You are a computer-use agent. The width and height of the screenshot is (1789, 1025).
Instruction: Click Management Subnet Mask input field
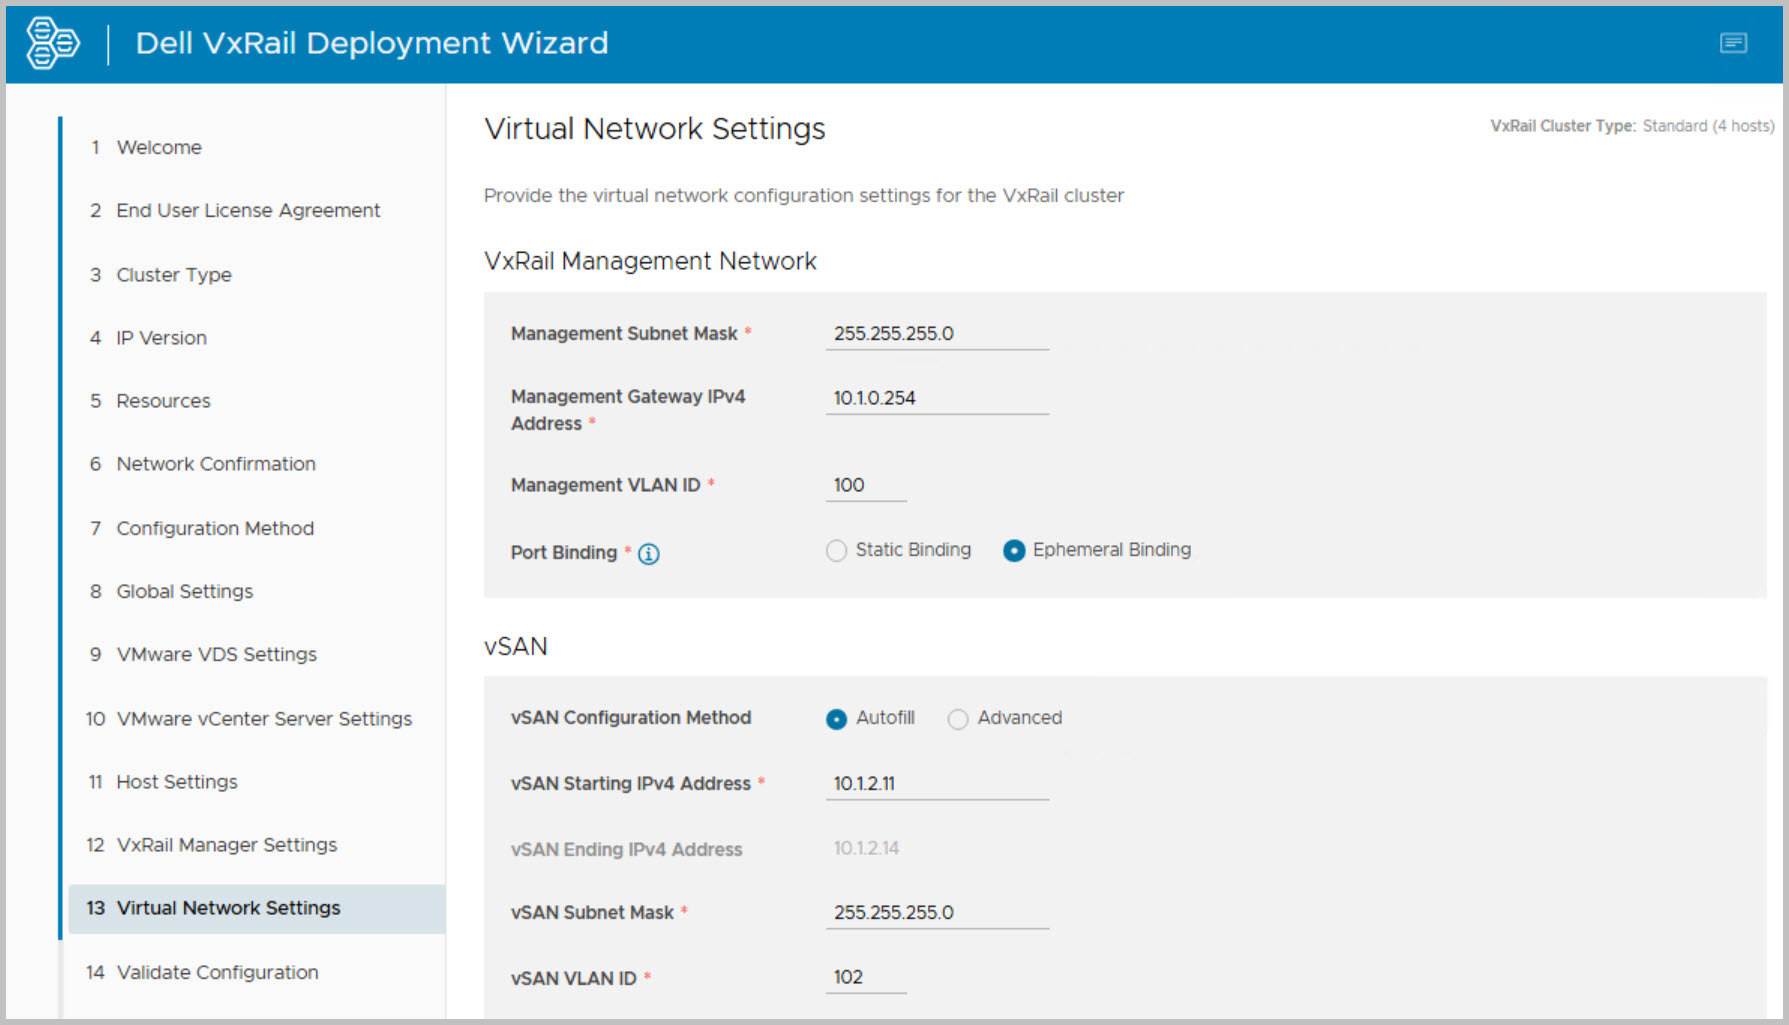(x=936, y=334)
